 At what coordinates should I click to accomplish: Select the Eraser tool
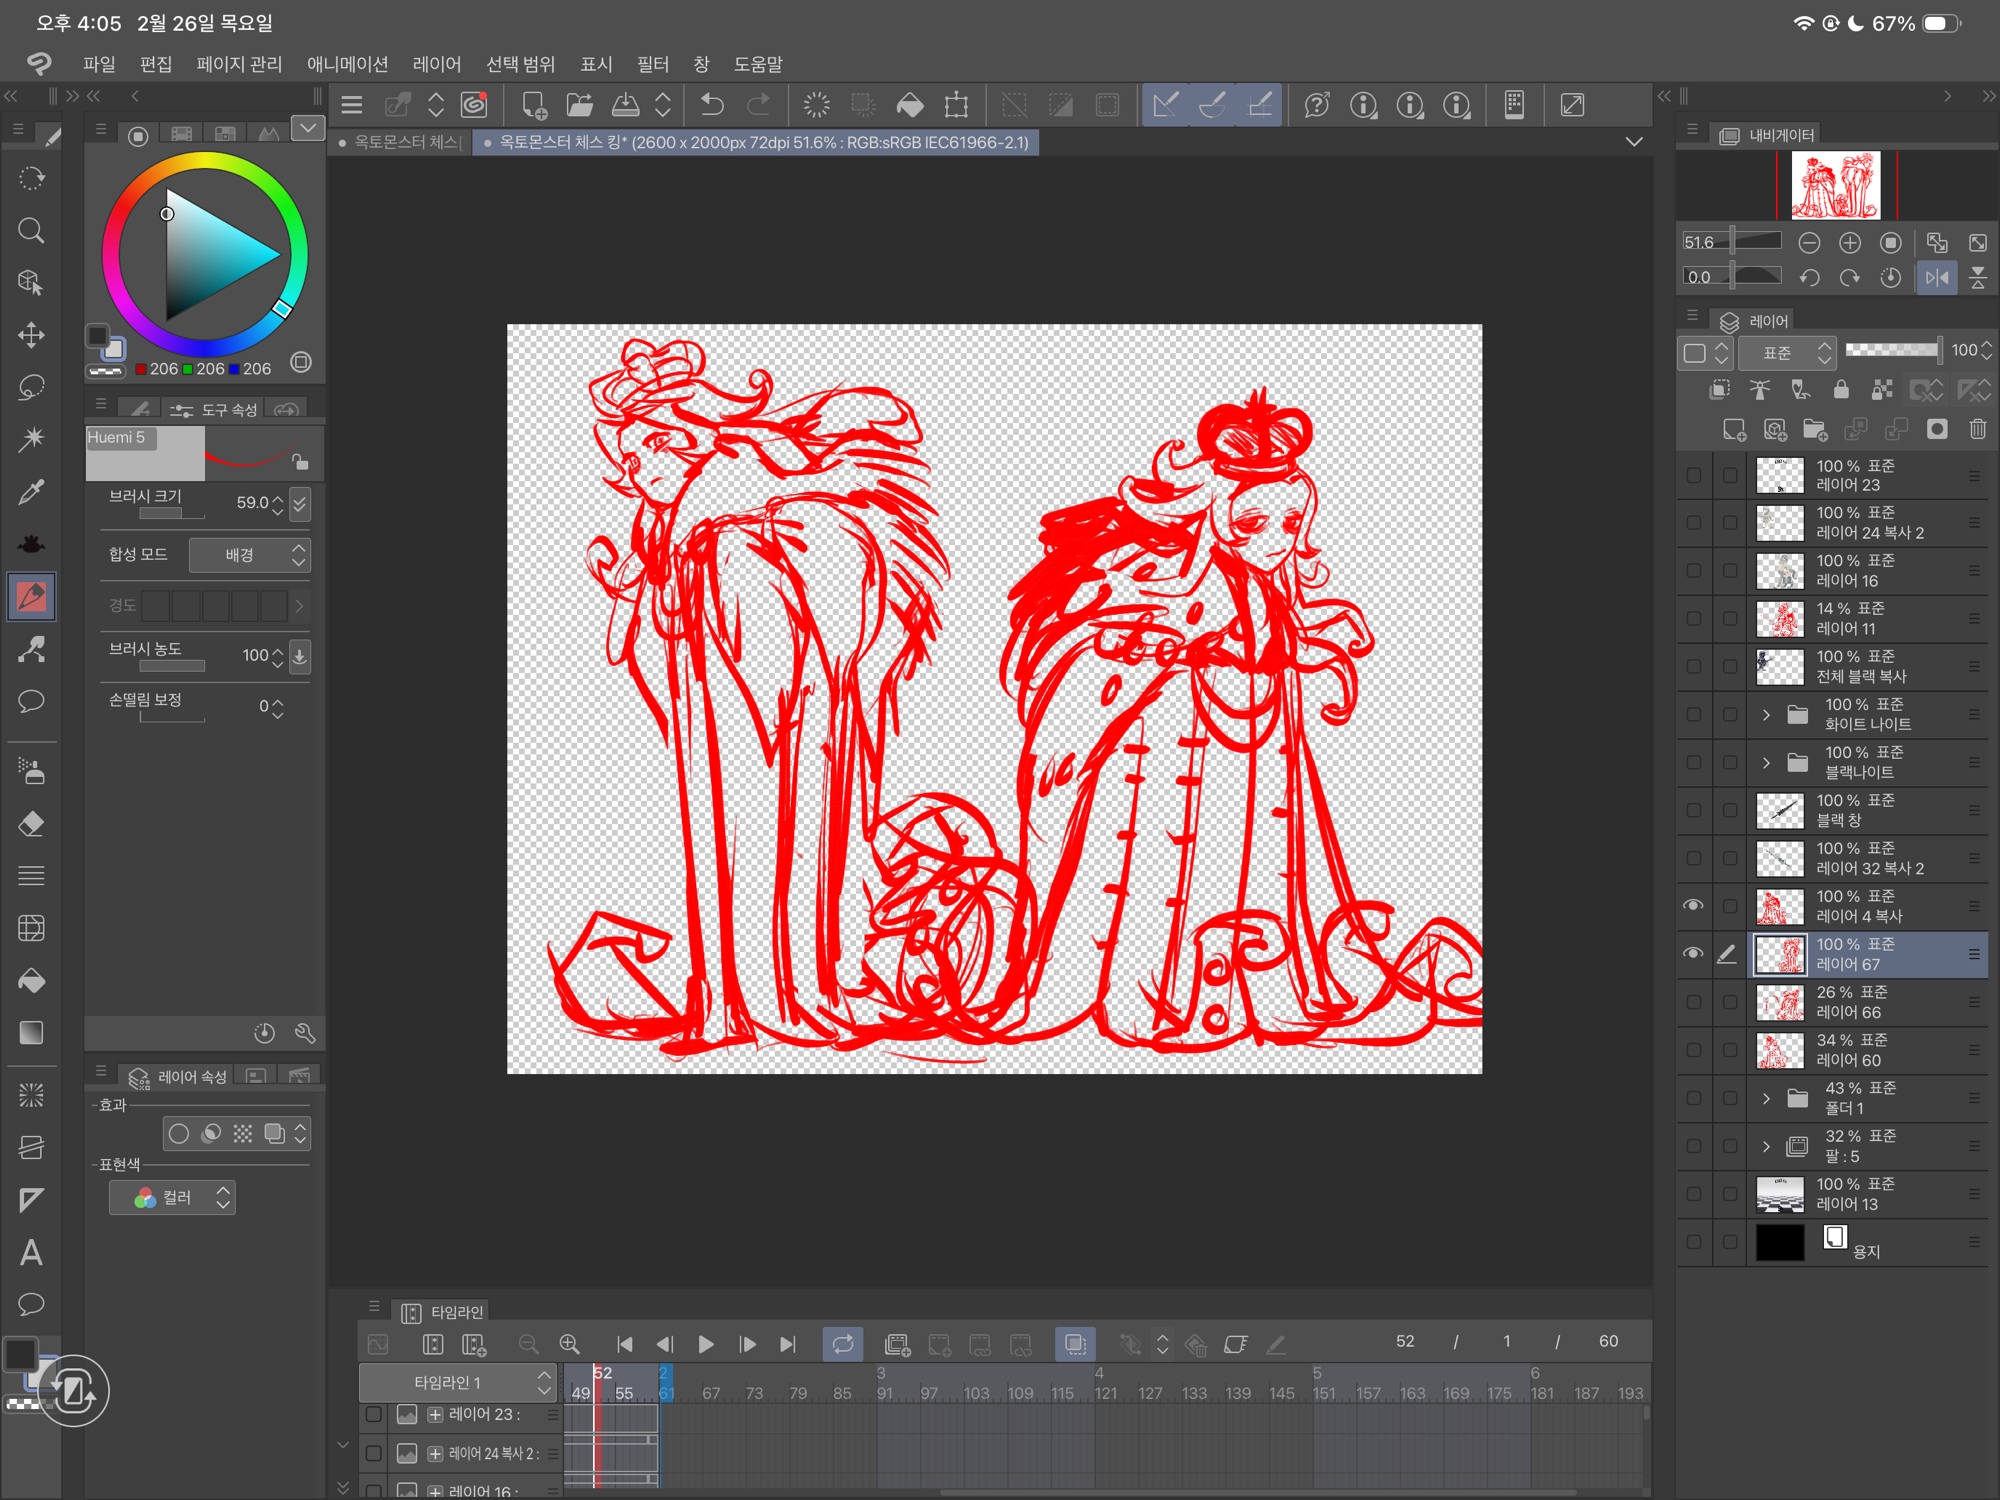[31, 824]
